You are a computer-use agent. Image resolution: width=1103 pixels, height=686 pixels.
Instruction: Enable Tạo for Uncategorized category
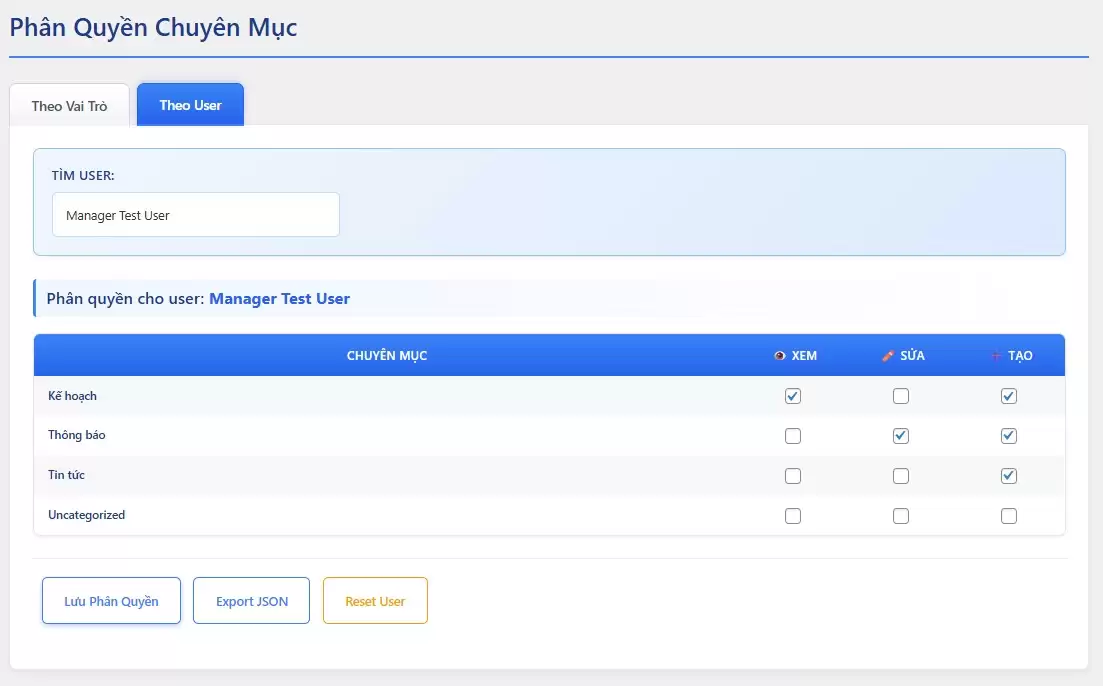1009,516
